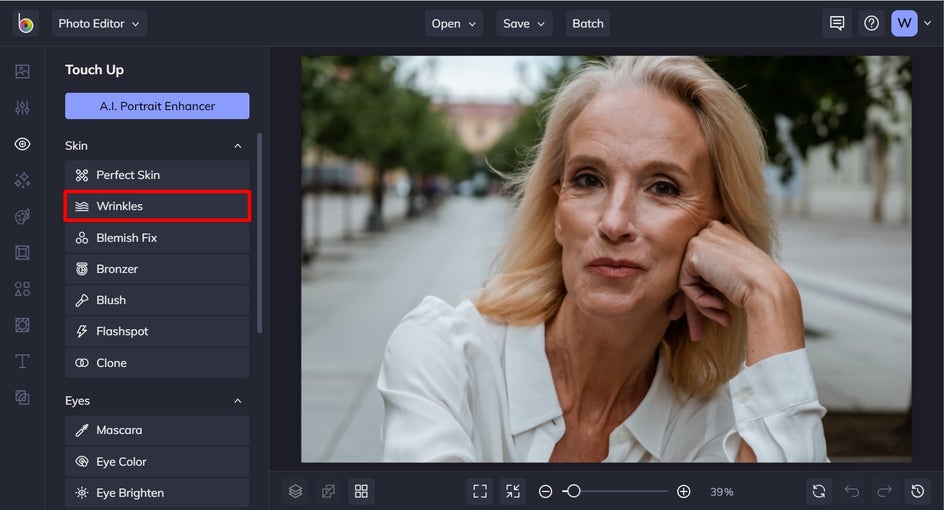The height and width of the screenshot is (510, 944).
Task: Open the Edit sliders sidebar icon
Action: (x=22, y=108)
